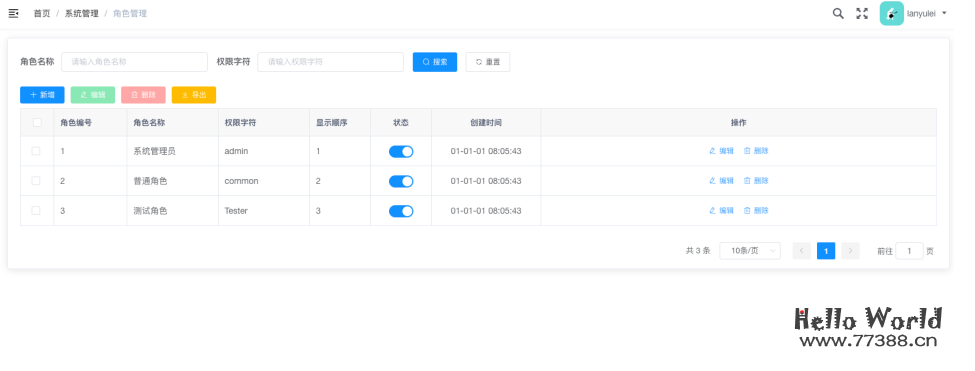The height and width of the screenshot is (371, 975).
Task: Click next page arrow in pagination
Action: tap(850, 251)
